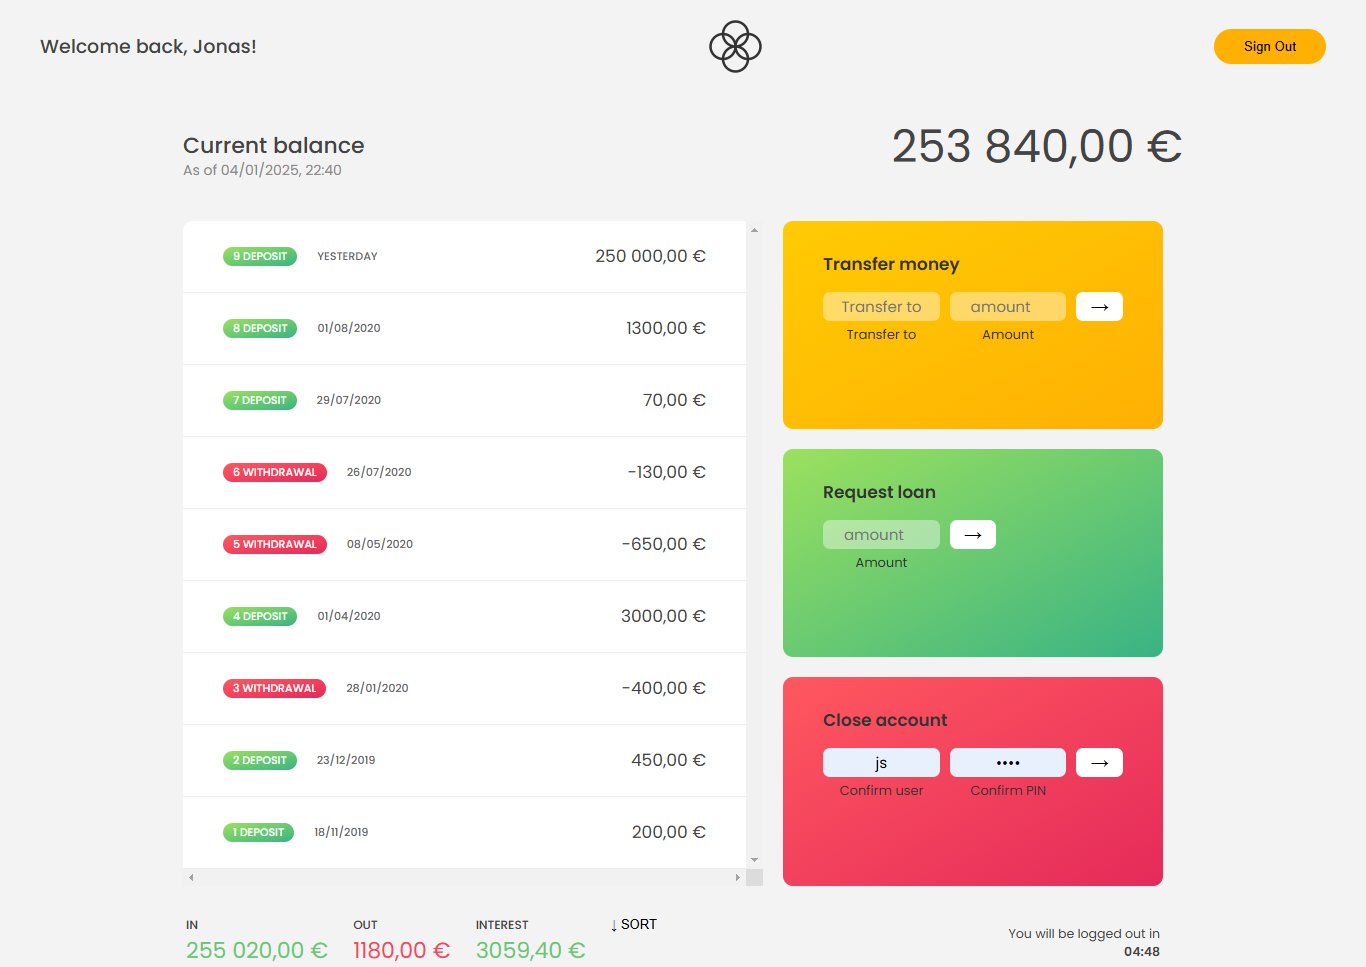Select the 6 WITHDRAWAL badge
This screenshot has width=1366, height=967.
(x=275, y=472)
